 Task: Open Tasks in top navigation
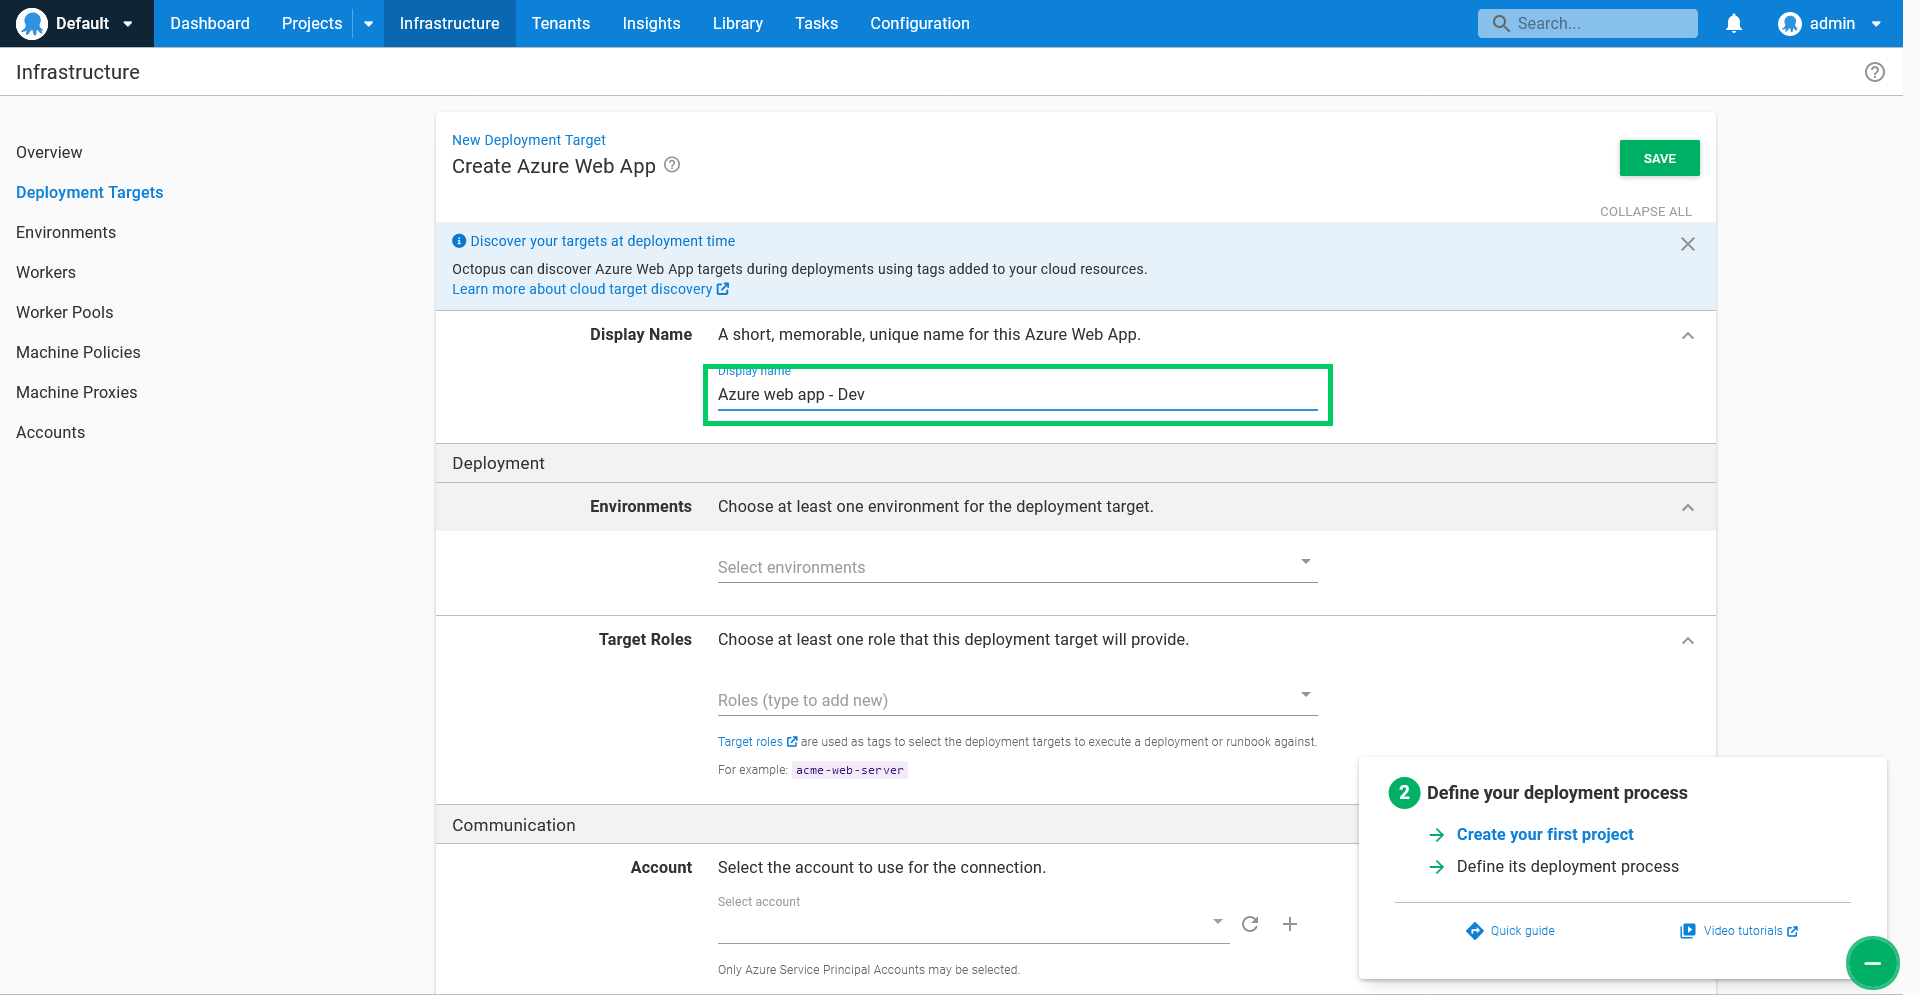[x=817, y=23]
